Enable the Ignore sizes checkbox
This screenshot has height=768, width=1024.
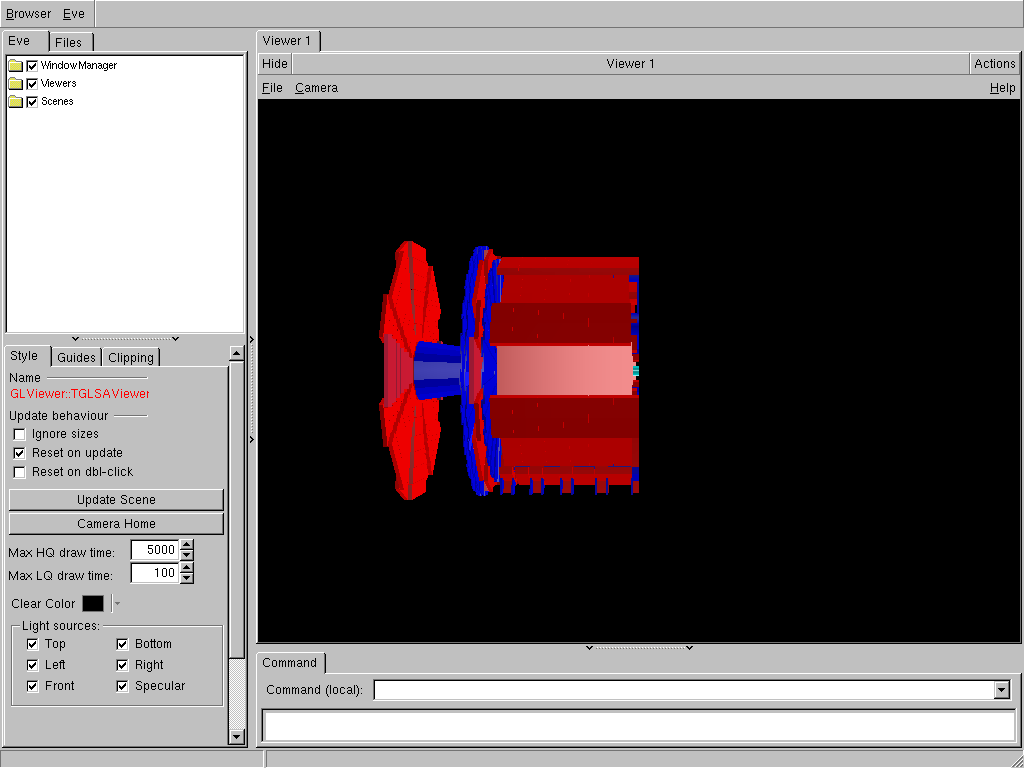click(x=20, y=434)
